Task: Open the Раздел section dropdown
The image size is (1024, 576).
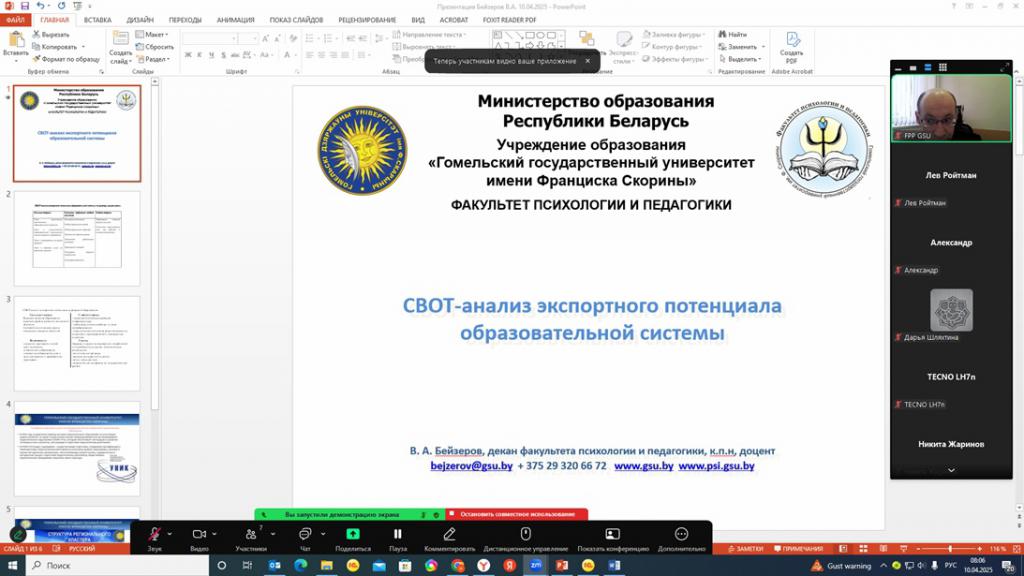Action: [153, 59]
